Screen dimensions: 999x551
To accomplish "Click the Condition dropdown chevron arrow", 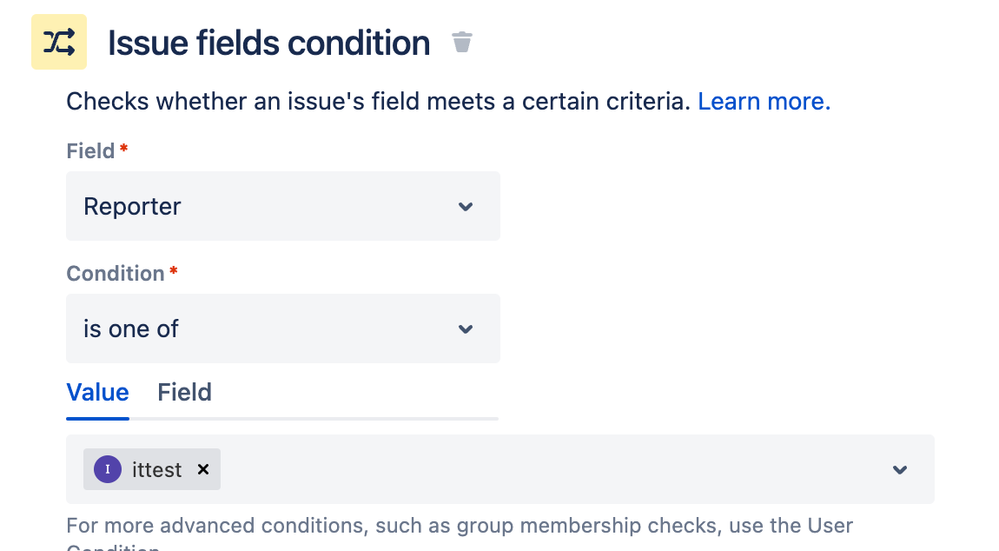I will pyautogui.click(x=465, y=329).
